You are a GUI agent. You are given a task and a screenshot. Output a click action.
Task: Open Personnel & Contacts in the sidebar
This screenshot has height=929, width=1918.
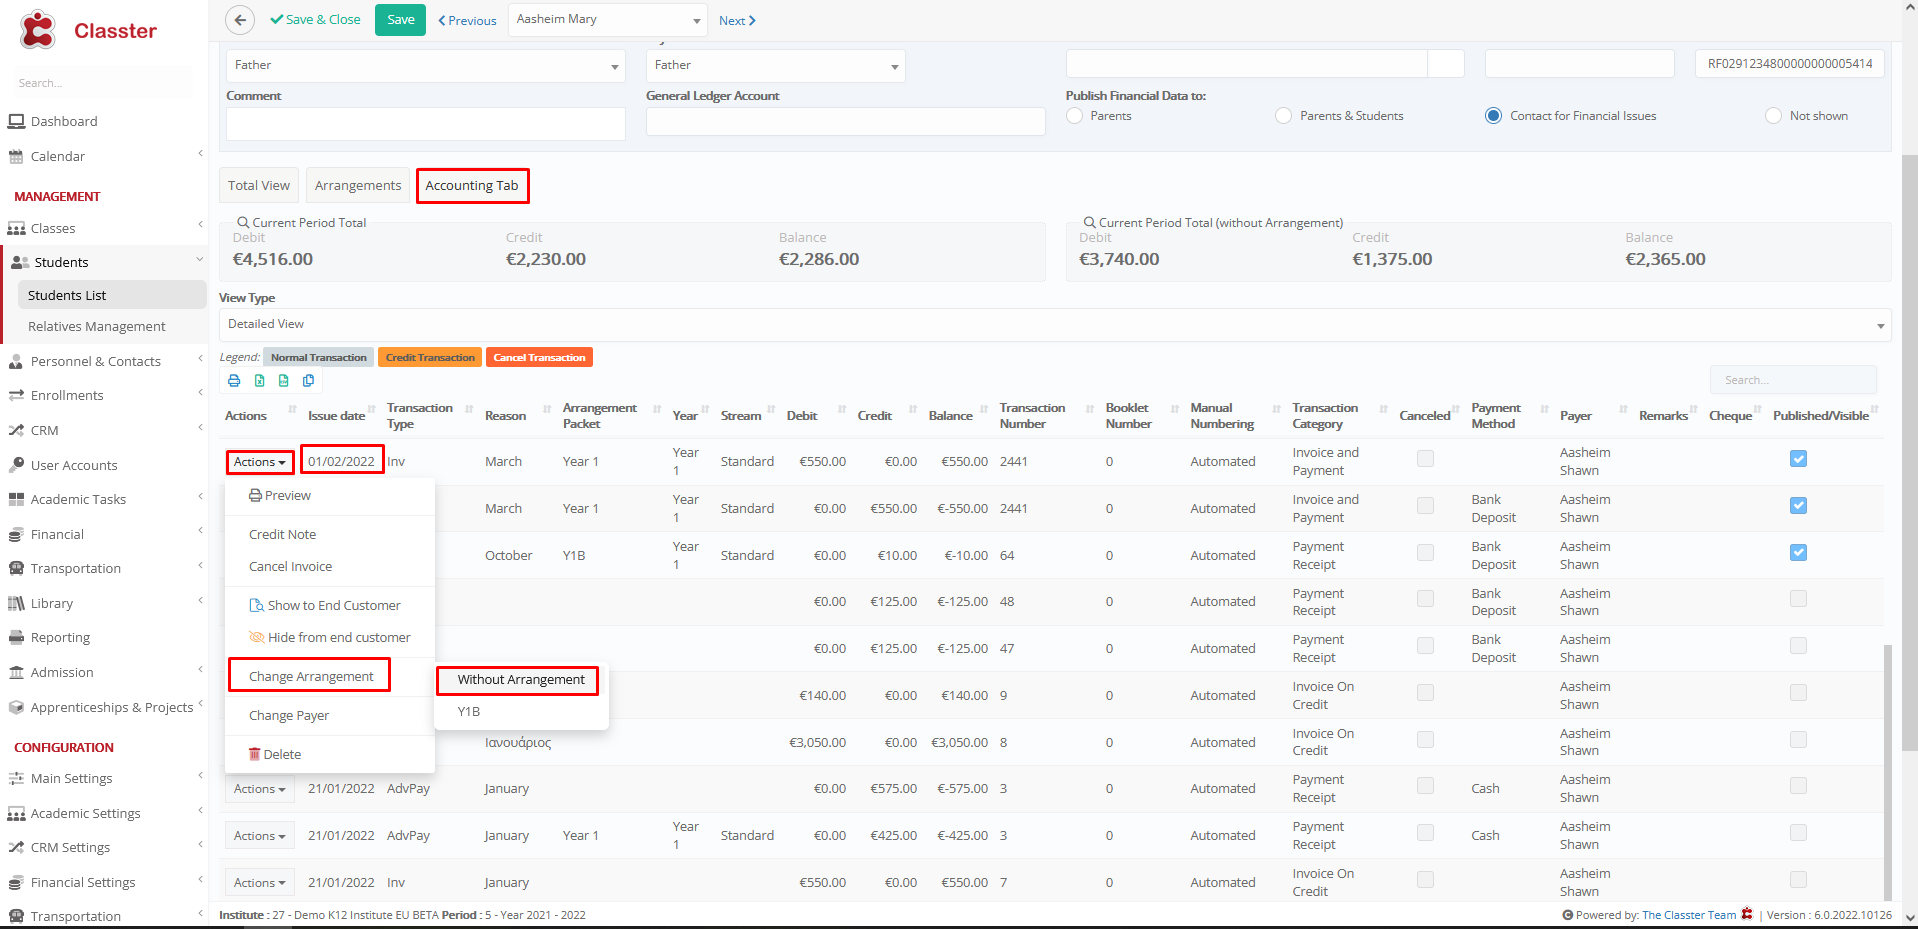(95, 362)
